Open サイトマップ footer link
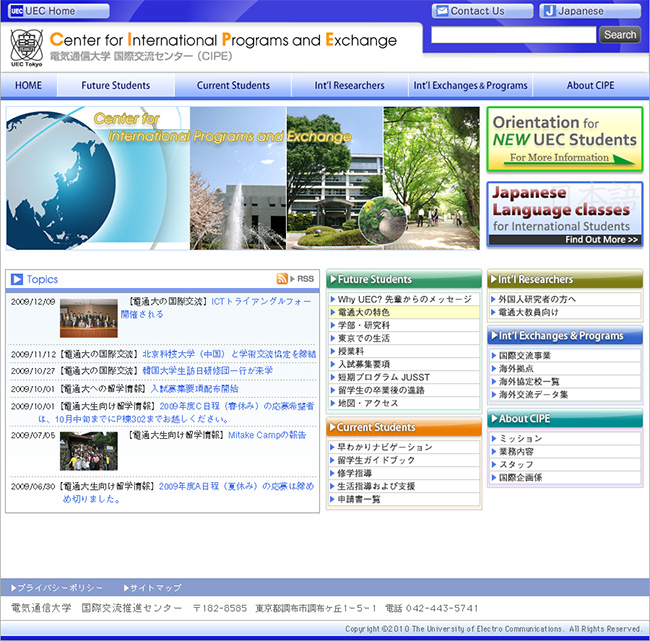 tap(153, 588)
